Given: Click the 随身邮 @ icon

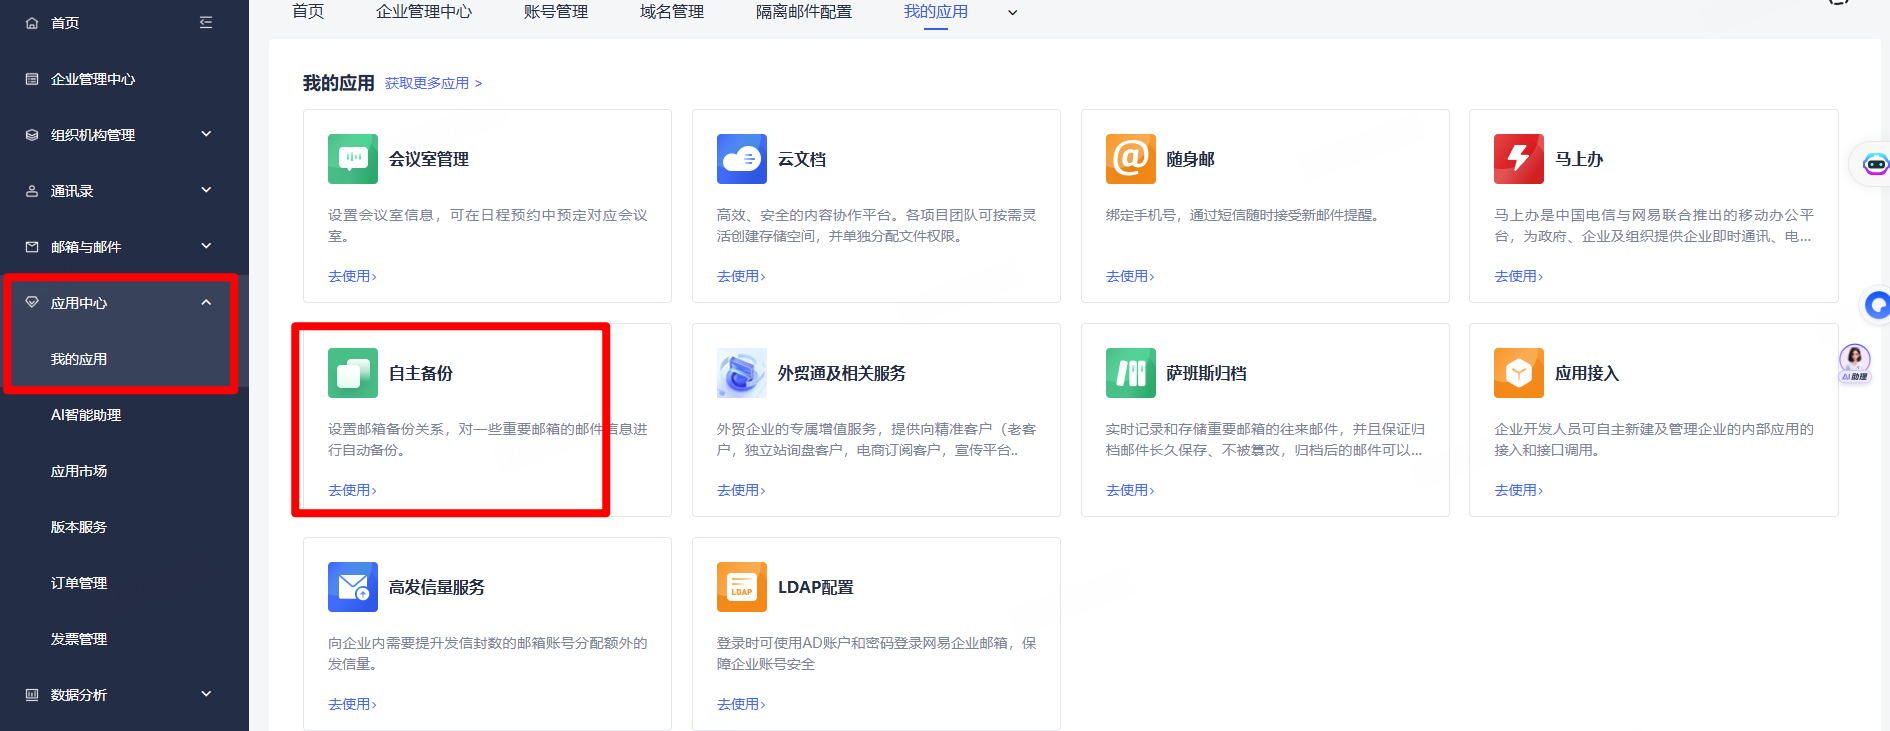Looking at the screenshot, I should click(x=1131, y=159).
